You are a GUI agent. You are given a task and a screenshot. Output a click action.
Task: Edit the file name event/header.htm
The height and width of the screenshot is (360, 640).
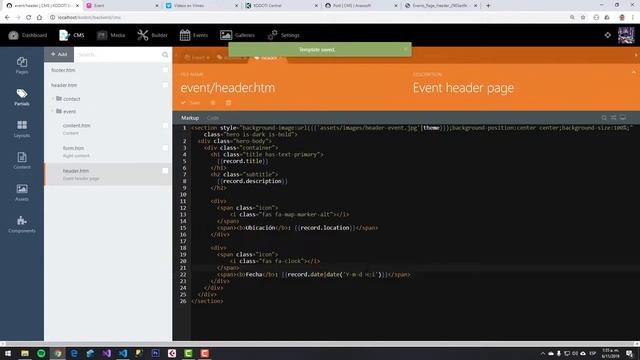tap(228, 88)
